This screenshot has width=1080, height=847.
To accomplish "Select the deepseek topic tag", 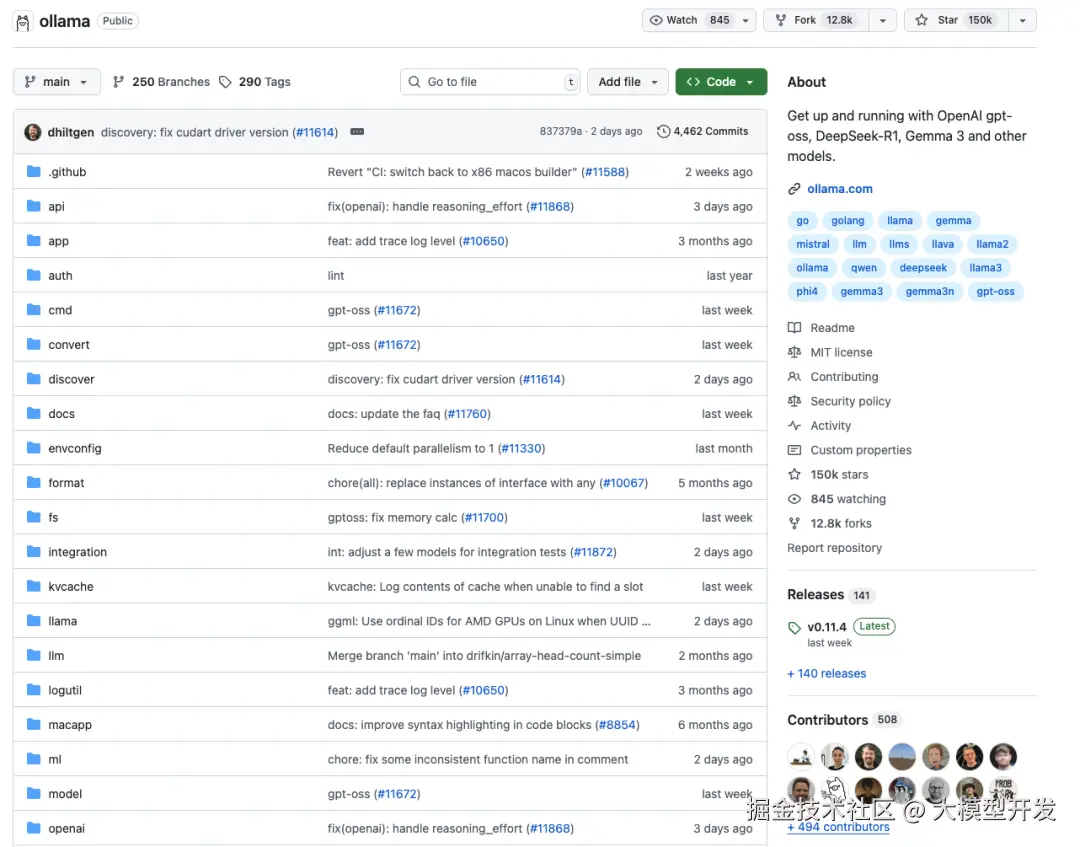I will 923,267.
